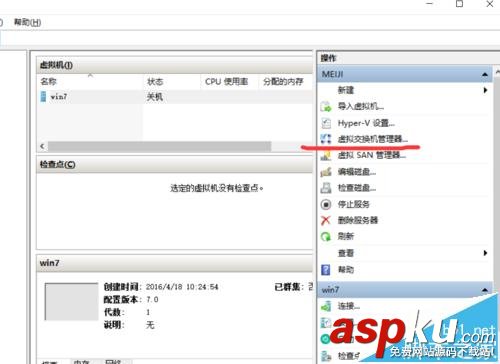Click the Hyper-V settings (设置) icon
This screenshot has height=364, width=500.
point(326,123)
